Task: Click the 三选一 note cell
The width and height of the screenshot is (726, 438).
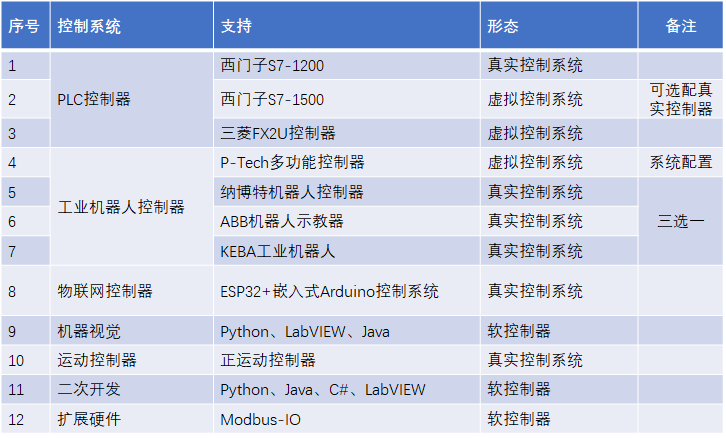Action: [681, 221]
